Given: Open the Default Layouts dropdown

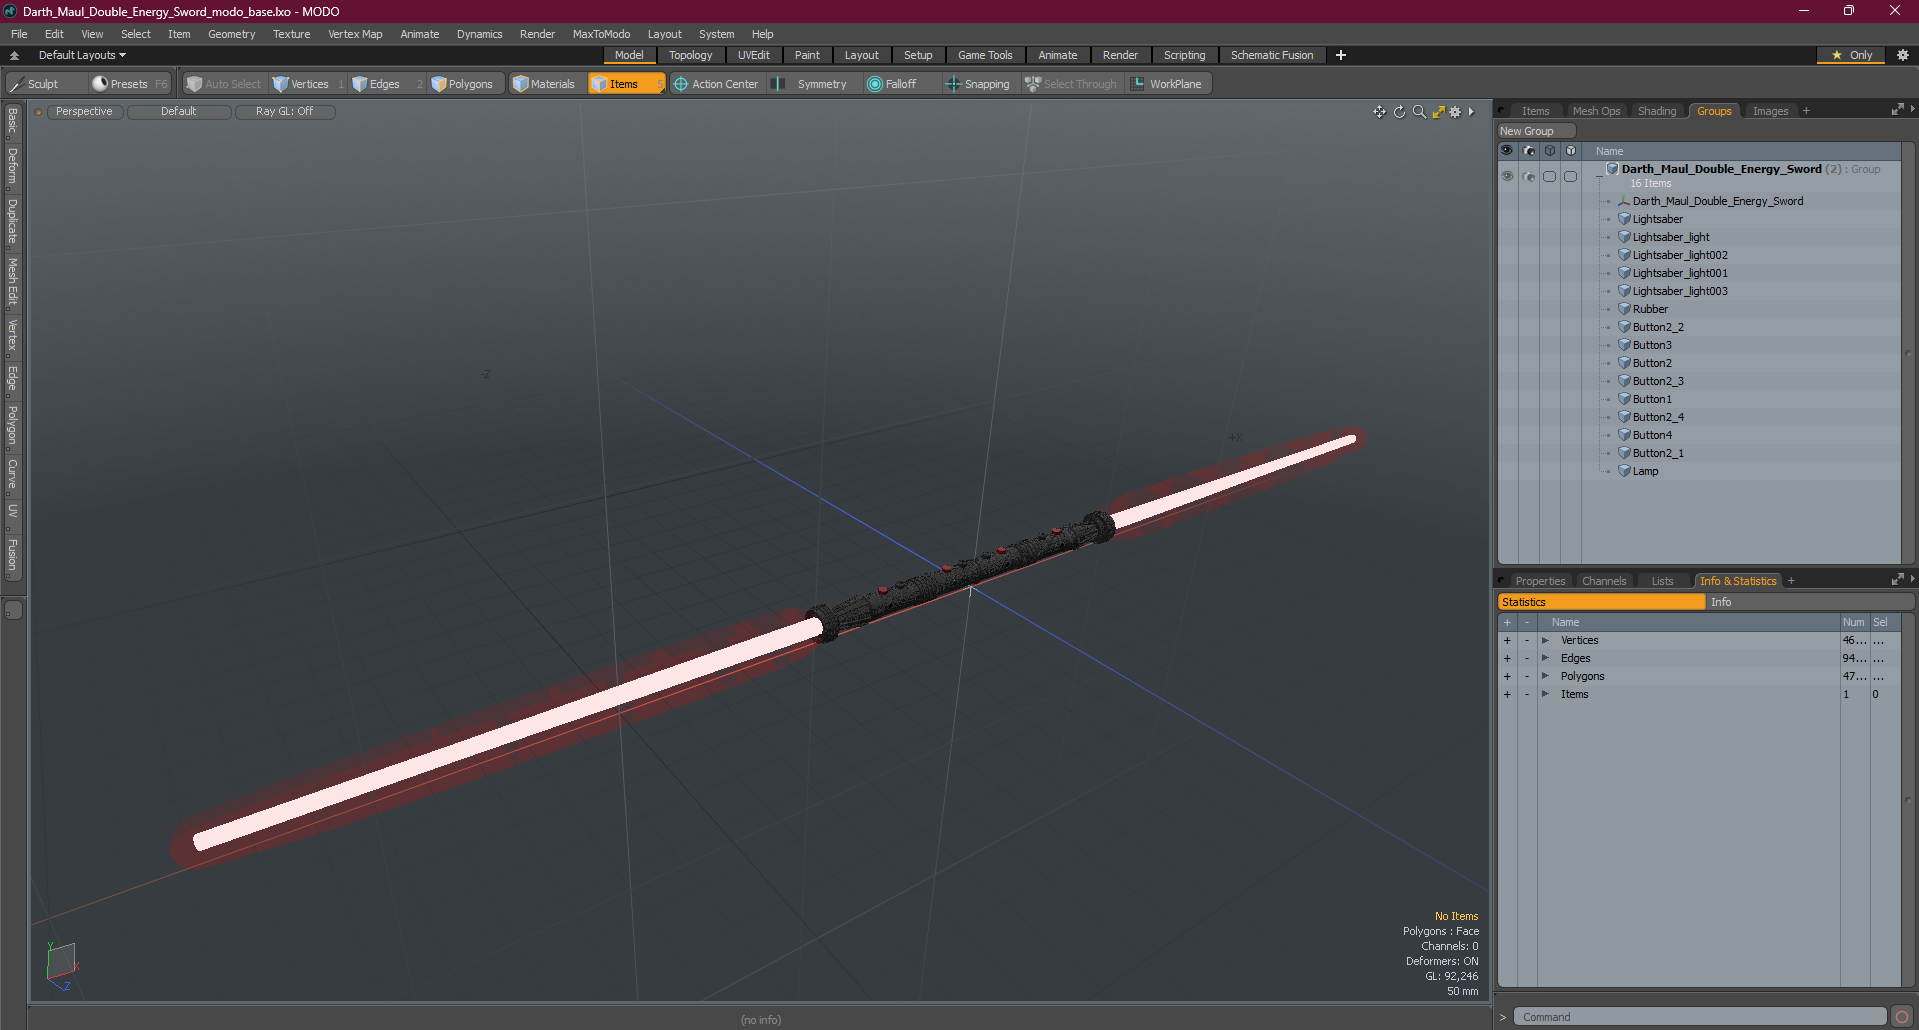Looking at the screenshot, I should click(x=82, y=55).
